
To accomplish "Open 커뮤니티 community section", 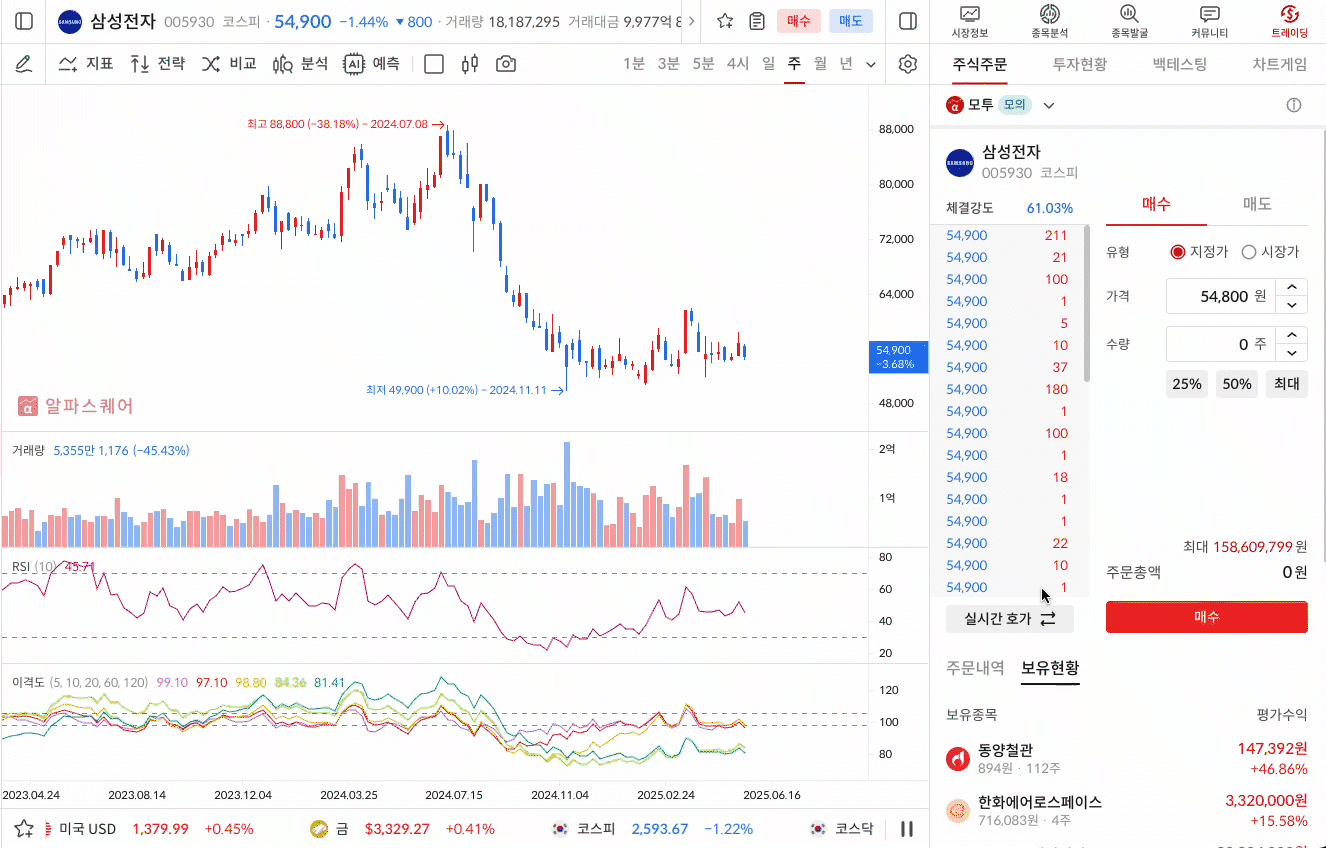I will [1209, 21].
